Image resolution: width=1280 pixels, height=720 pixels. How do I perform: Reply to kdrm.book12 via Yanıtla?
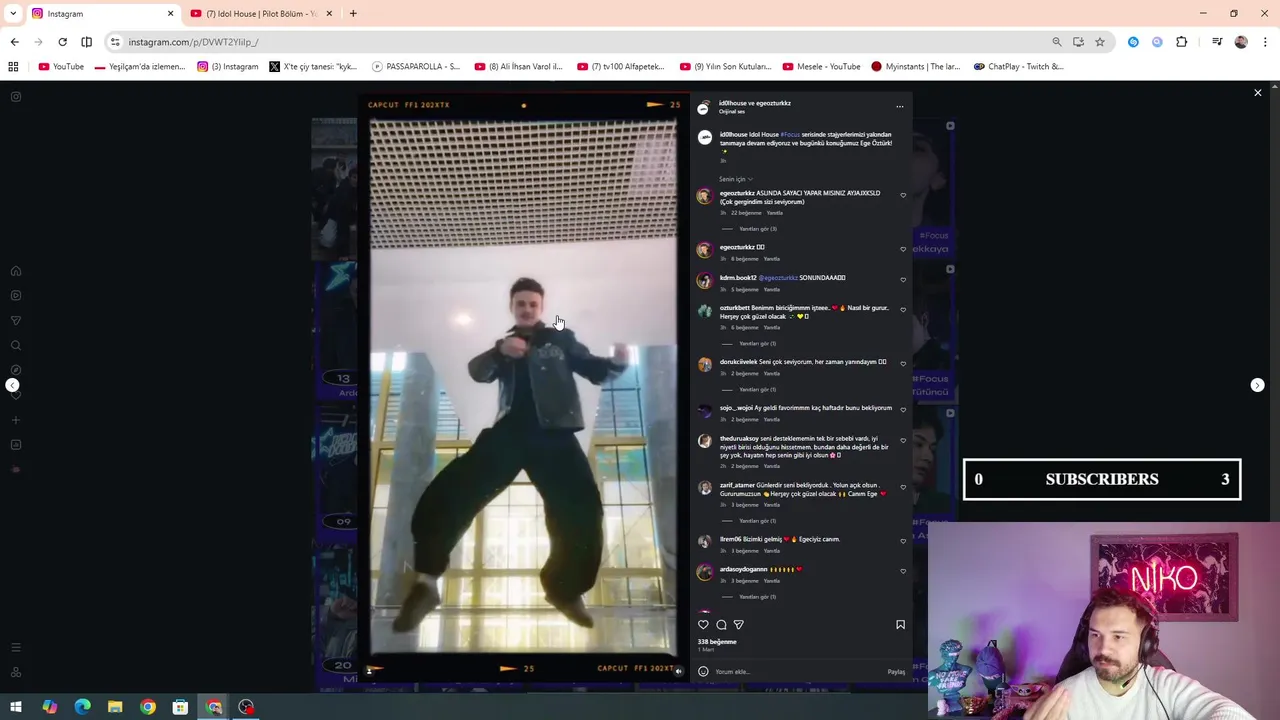click(x=772, y=289)
